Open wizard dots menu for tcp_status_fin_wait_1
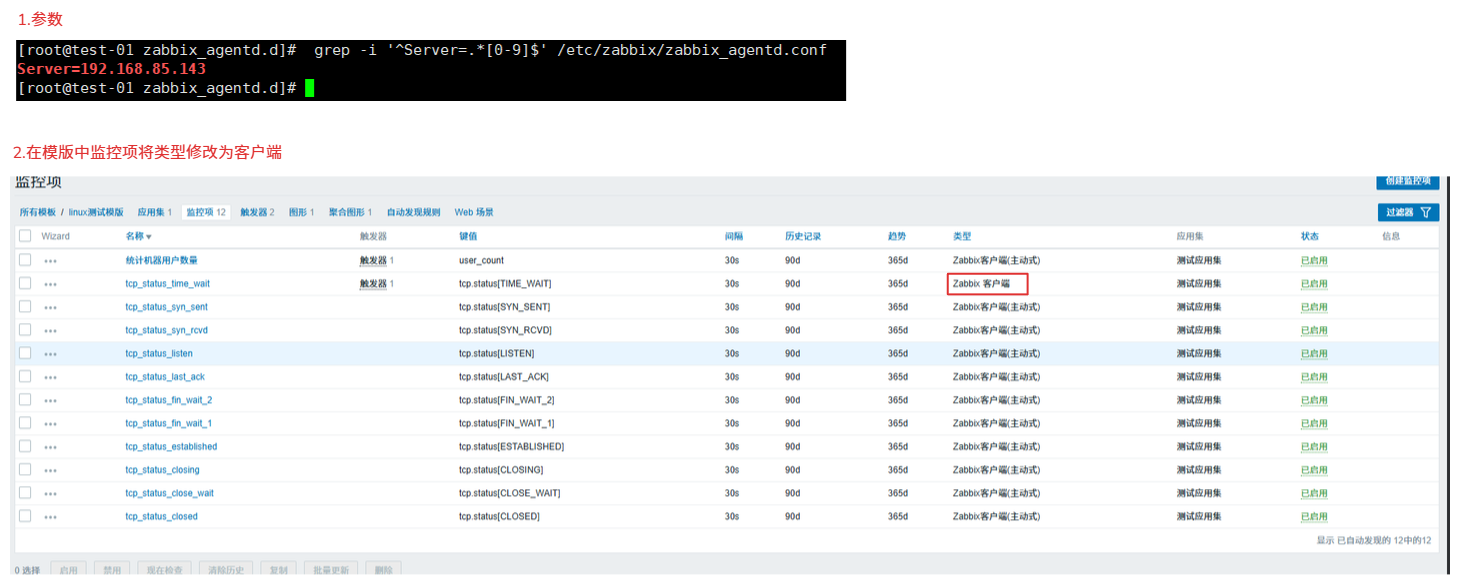 (x=50, y=424)
